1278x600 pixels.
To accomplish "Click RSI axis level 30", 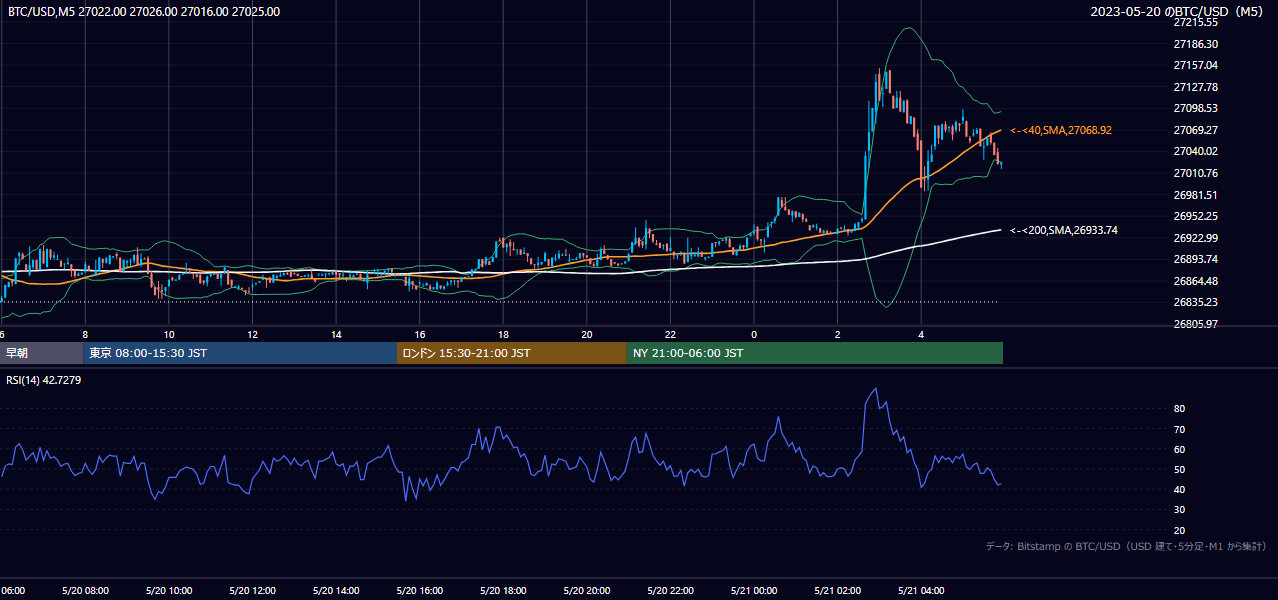I will (1180, 510).
